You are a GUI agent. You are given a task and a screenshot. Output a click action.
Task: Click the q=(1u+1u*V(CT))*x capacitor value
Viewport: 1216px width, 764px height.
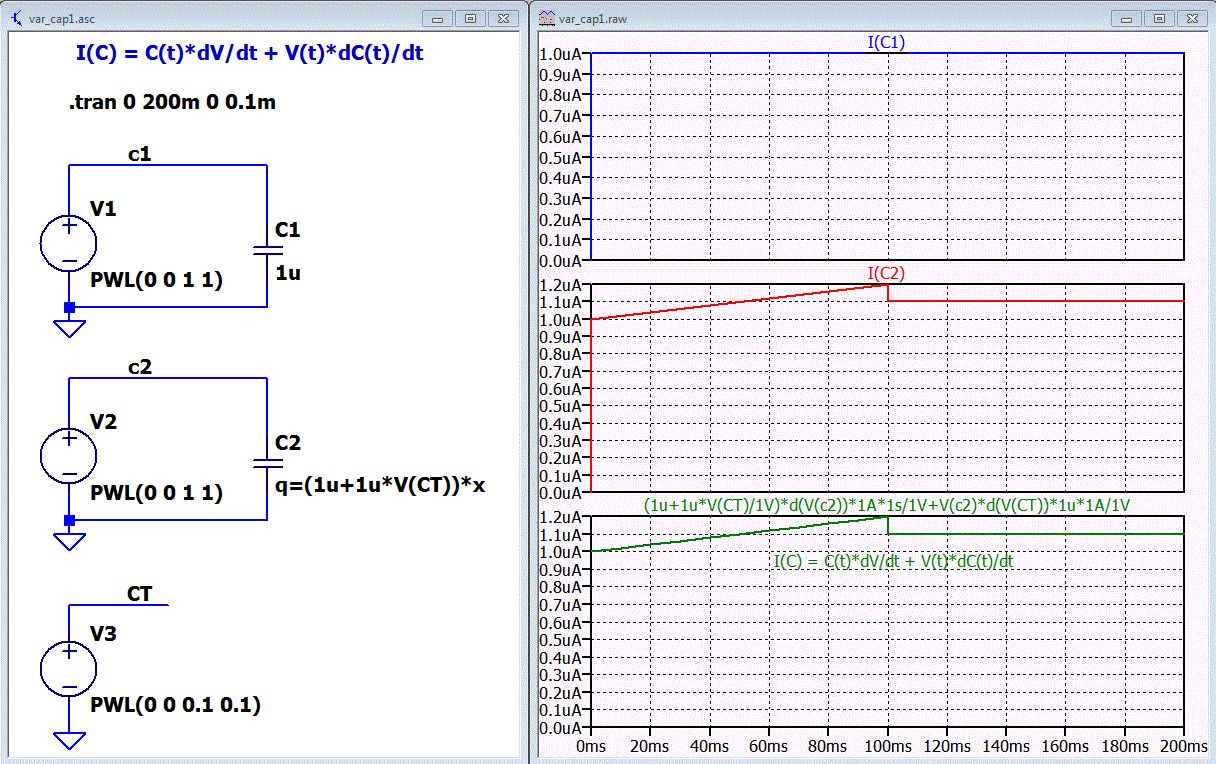(x=379, y=488)
